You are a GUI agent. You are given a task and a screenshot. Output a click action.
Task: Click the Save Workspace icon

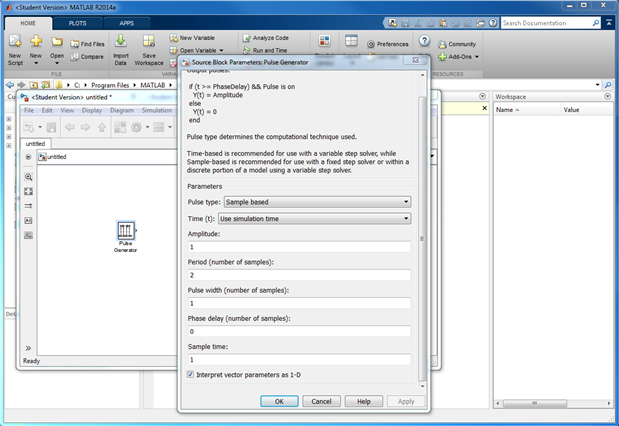(149, 41)
